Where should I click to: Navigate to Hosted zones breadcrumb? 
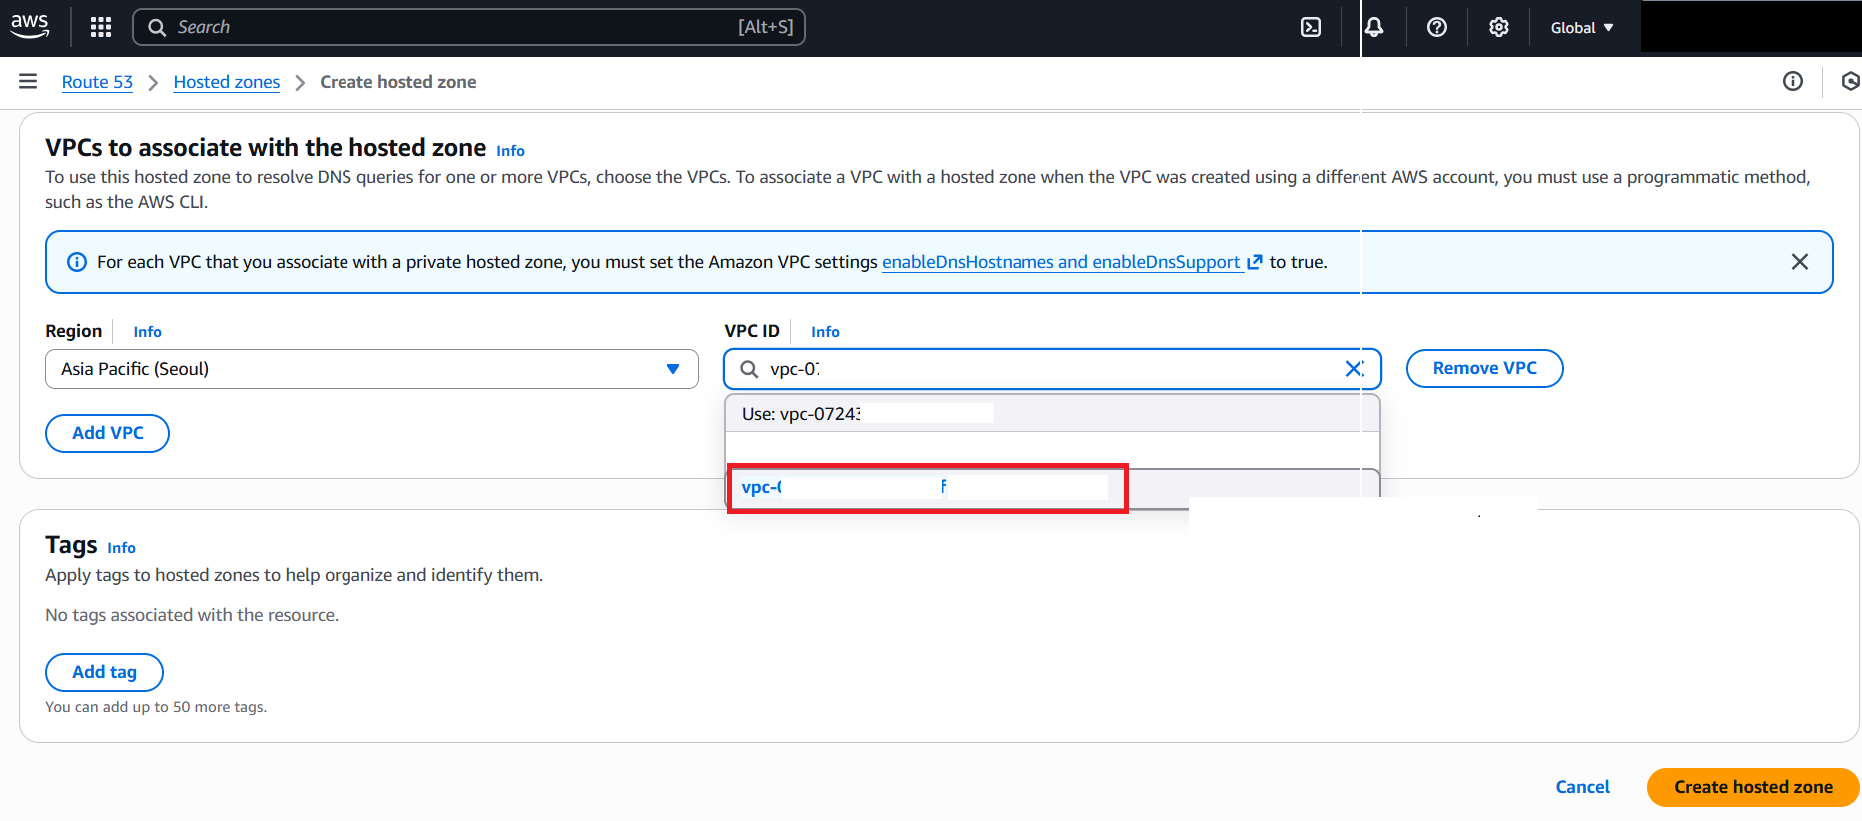pyautogui.click(x=227, y=82)
